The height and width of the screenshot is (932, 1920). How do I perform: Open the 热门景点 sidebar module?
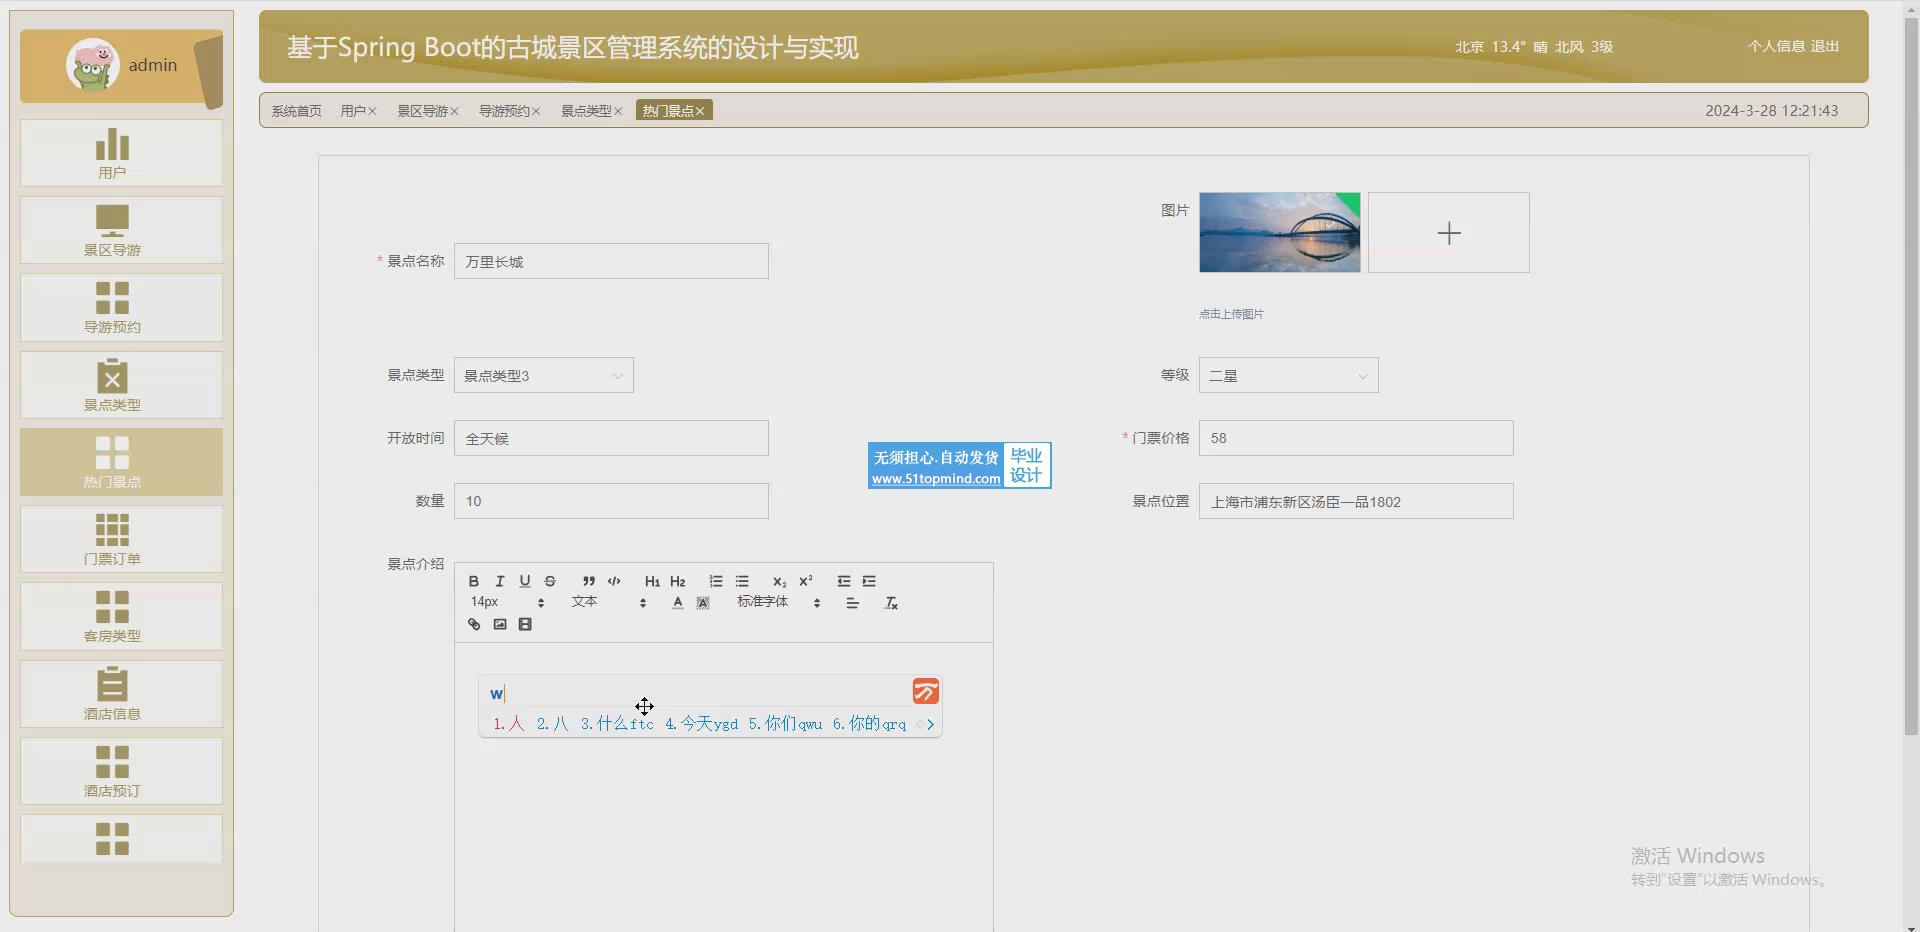[x=121, y=462]
